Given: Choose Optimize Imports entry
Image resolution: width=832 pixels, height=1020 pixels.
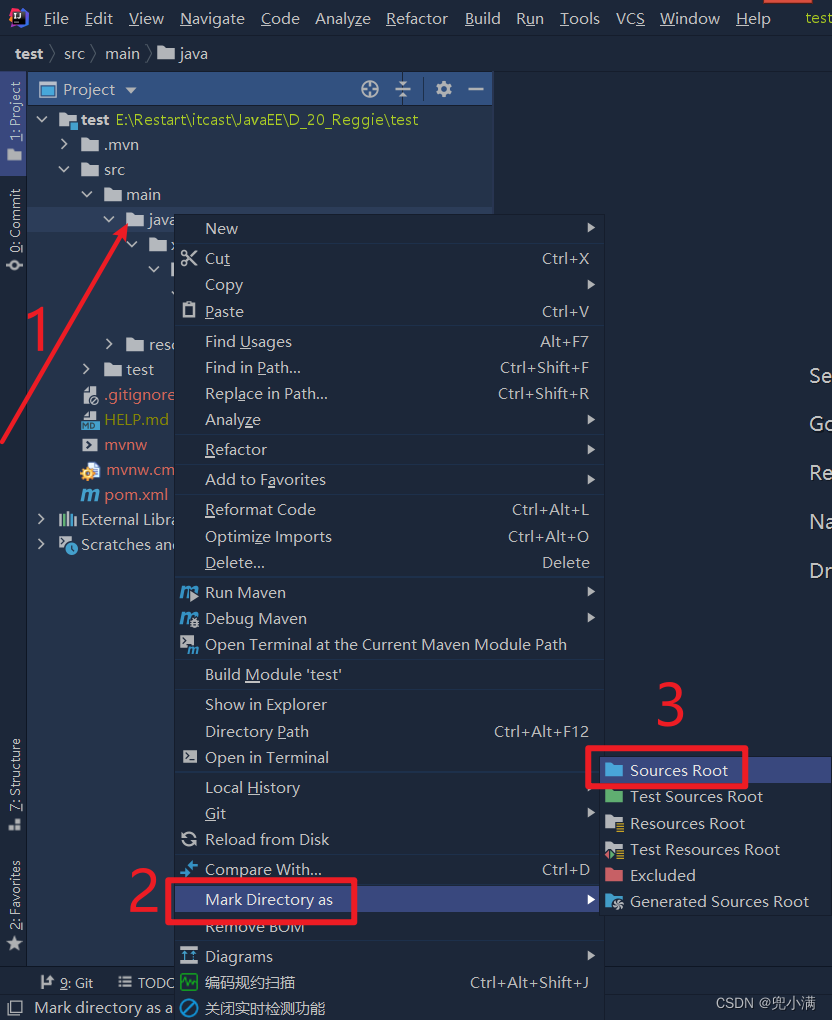Looking at the screenshot, I should (x=389, y=537).
